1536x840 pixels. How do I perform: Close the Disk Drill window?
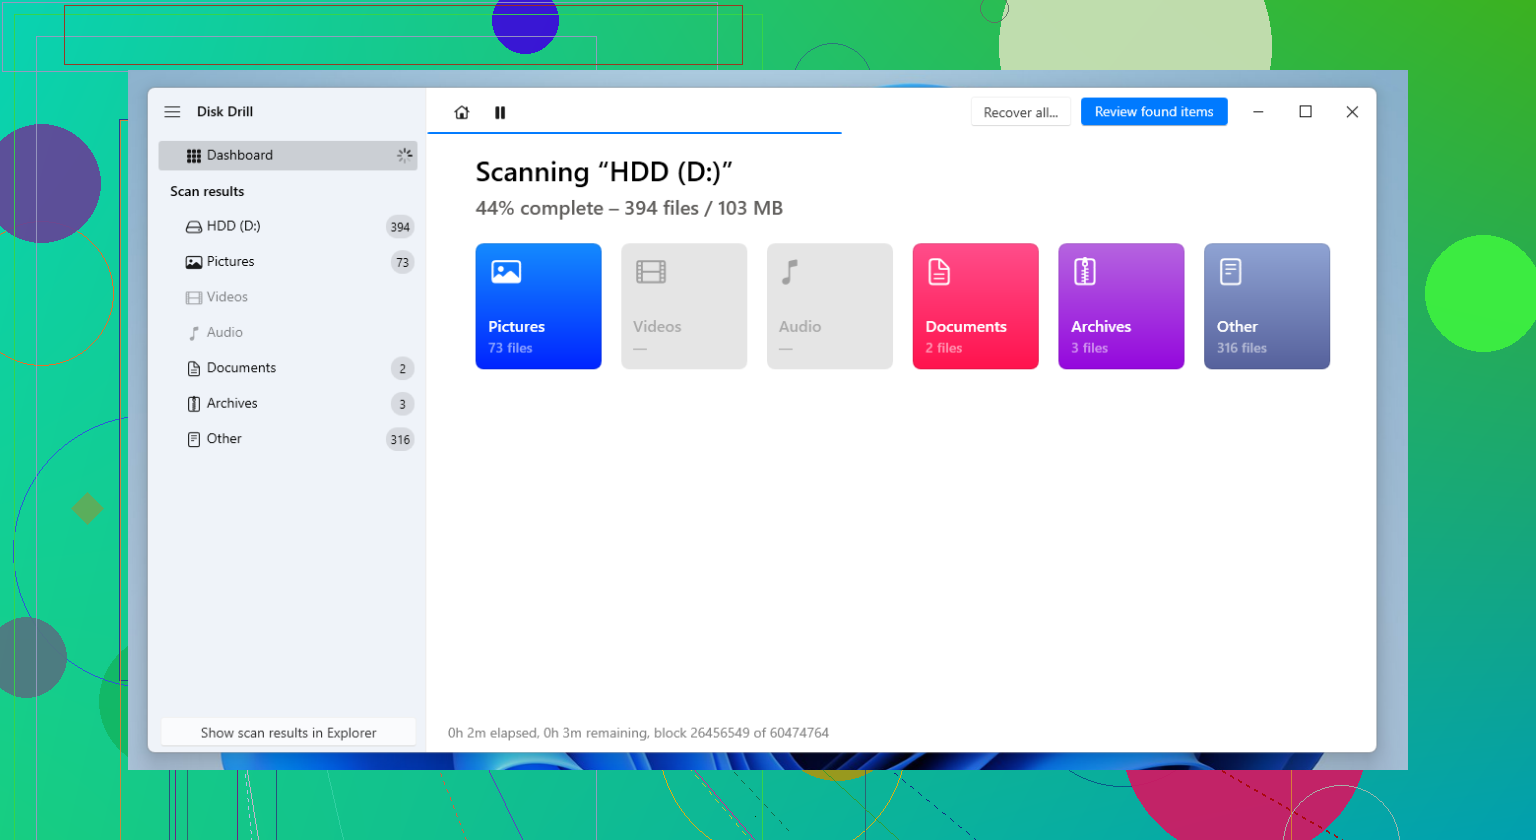[x=1352, y=112]
